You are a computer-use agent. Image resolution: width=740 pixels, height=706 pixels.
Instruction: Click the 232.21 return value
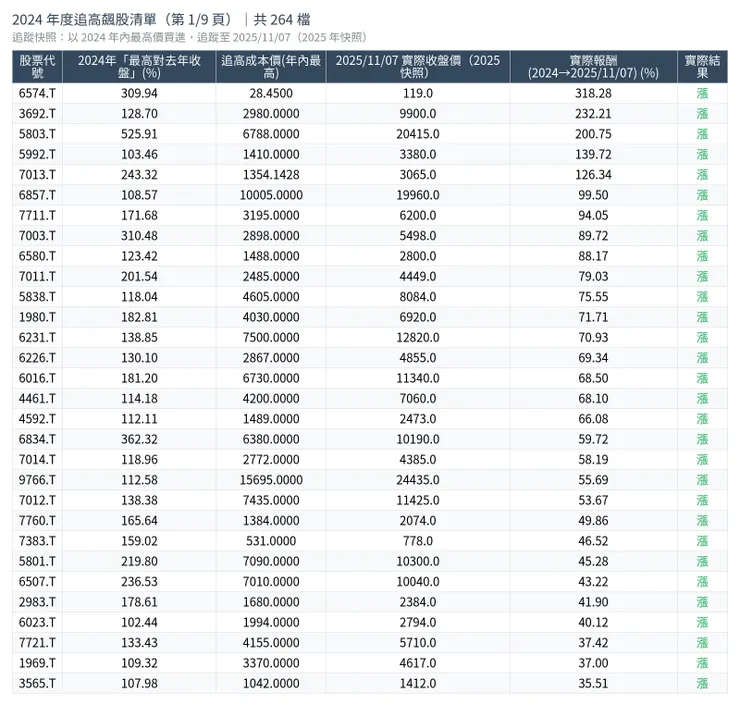(593, 114)
